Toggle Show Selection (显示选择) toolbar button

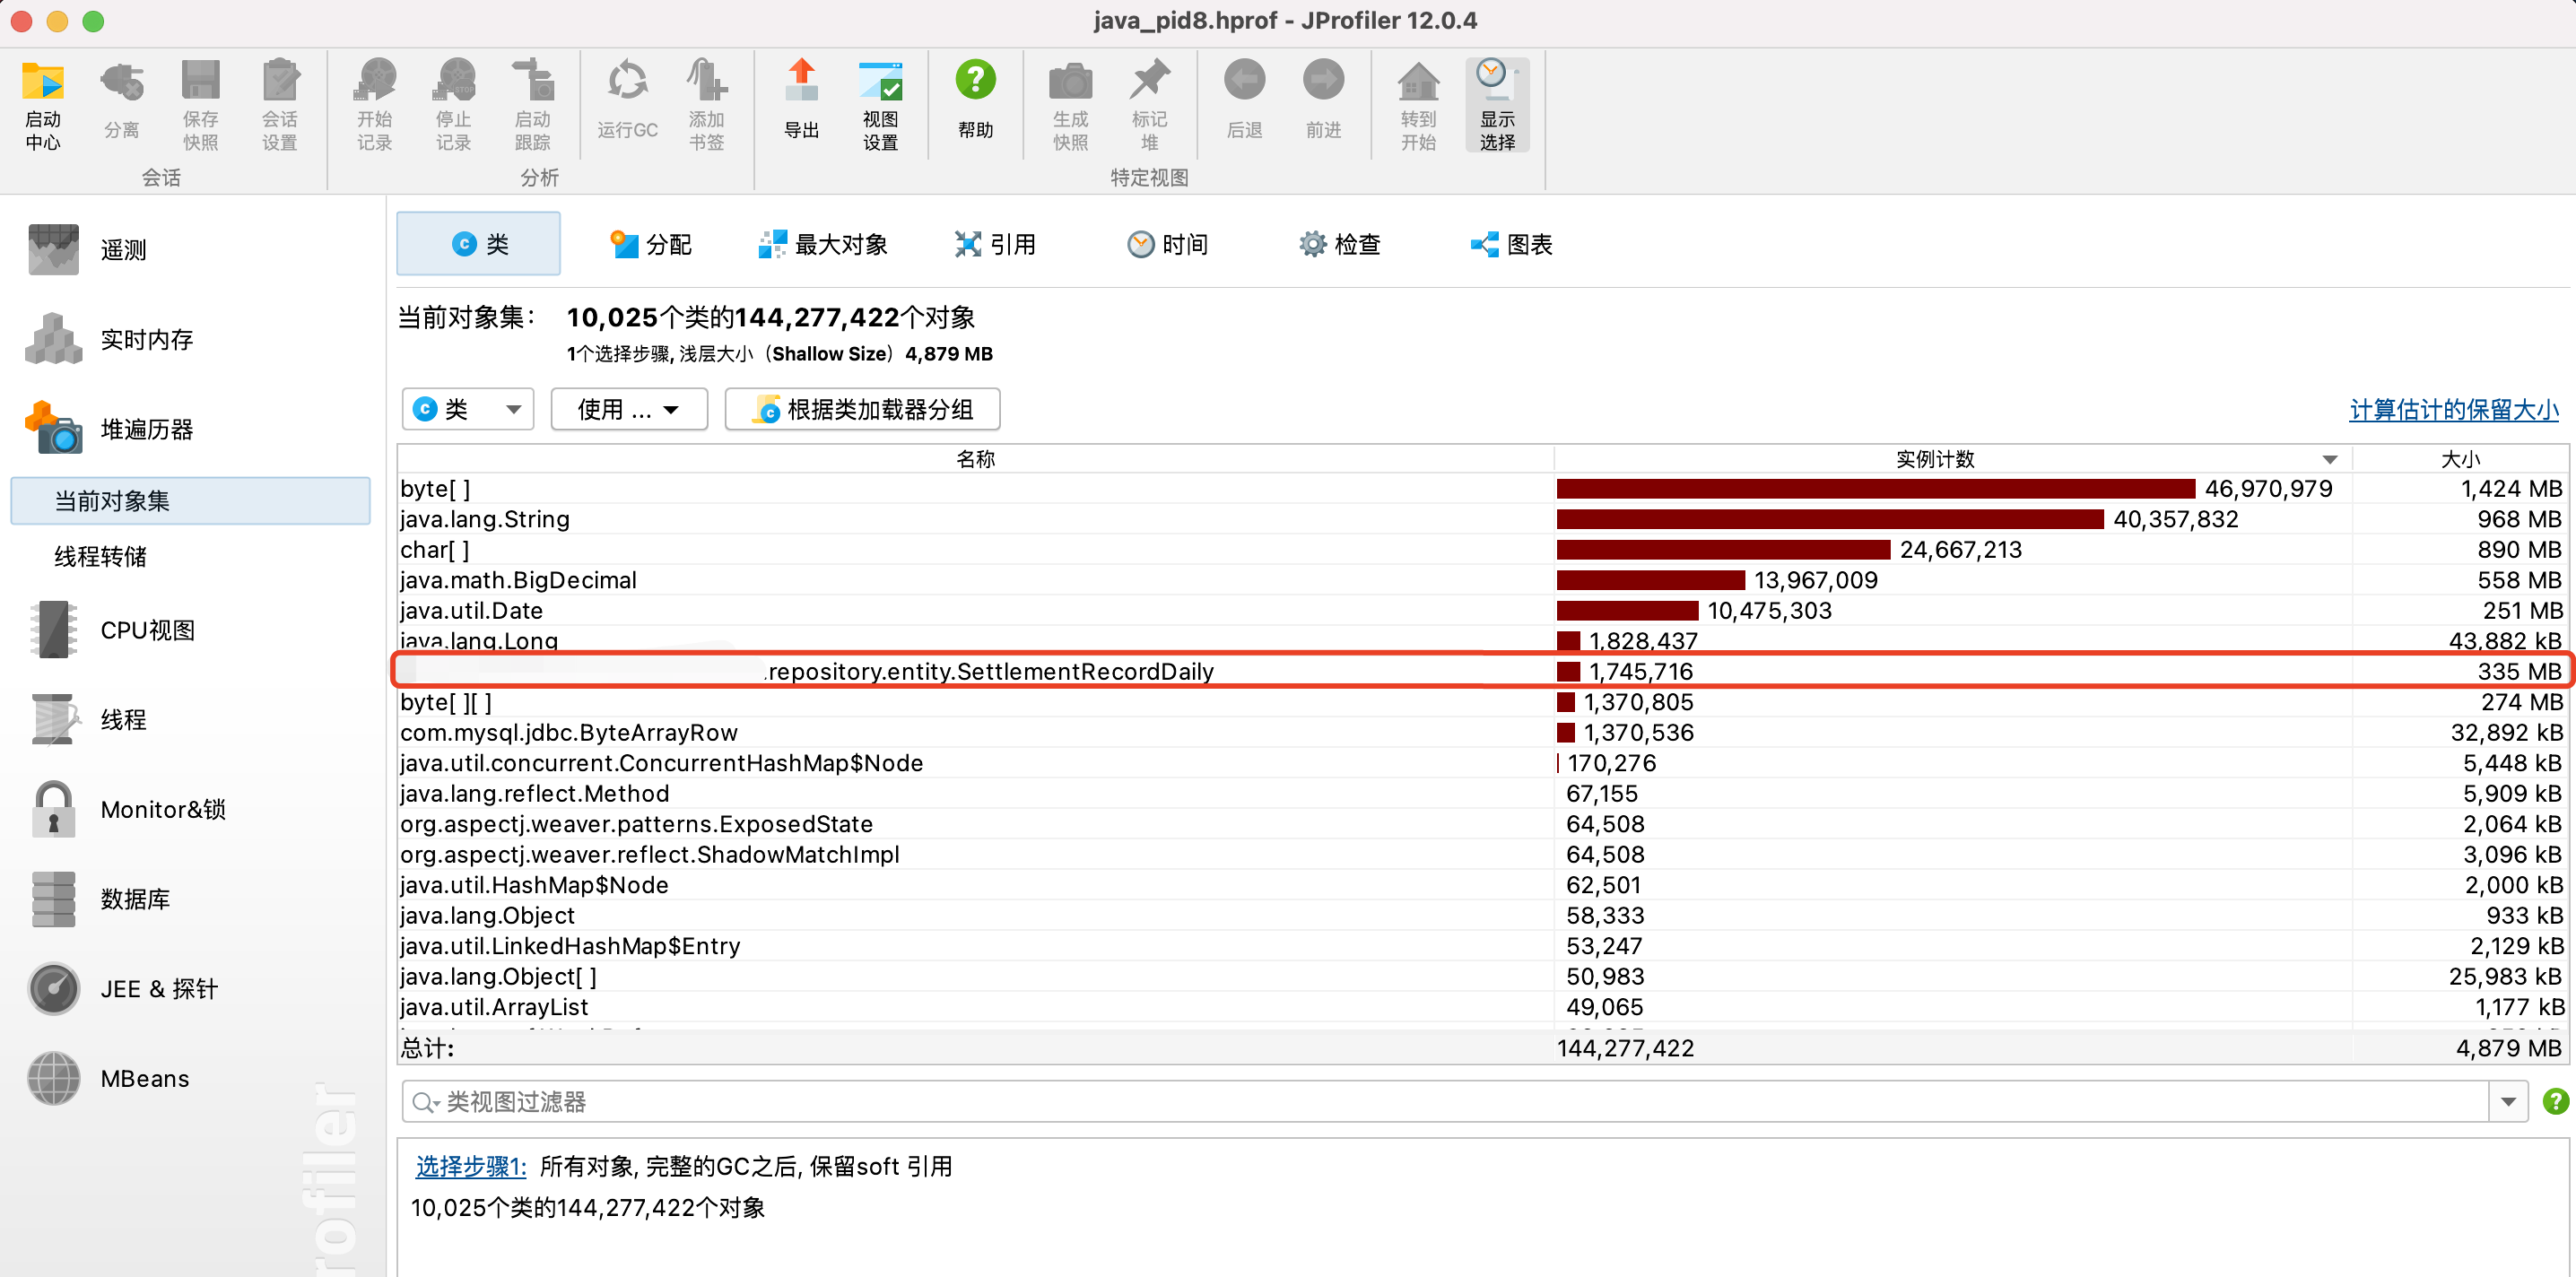[1497, 105]
